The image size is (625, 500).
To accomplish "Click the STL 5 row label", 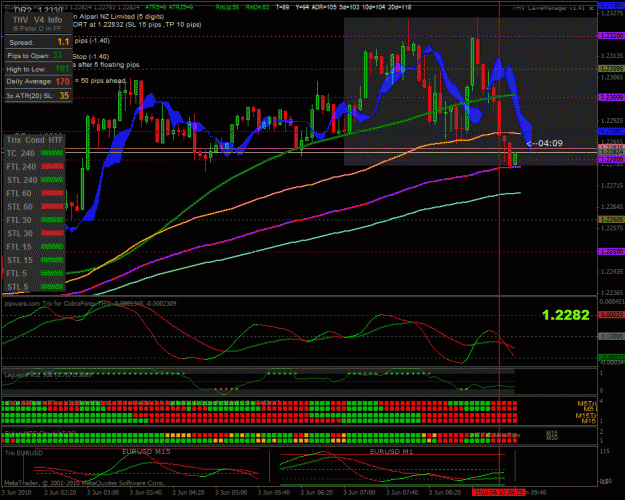I will 18,287.
